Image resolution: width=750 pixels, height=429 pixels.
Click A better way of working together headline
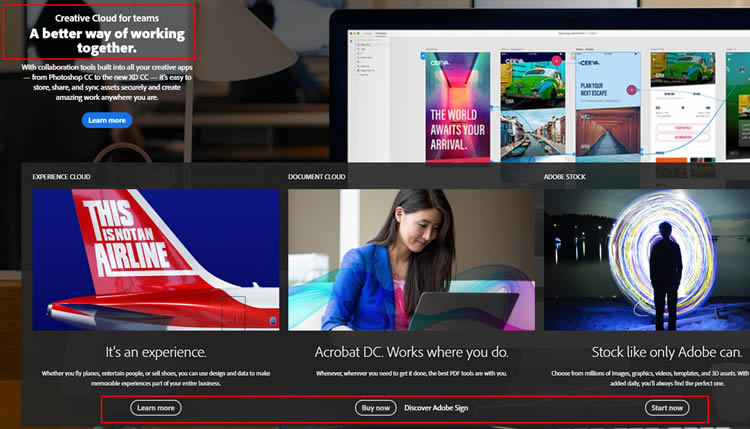97,40
